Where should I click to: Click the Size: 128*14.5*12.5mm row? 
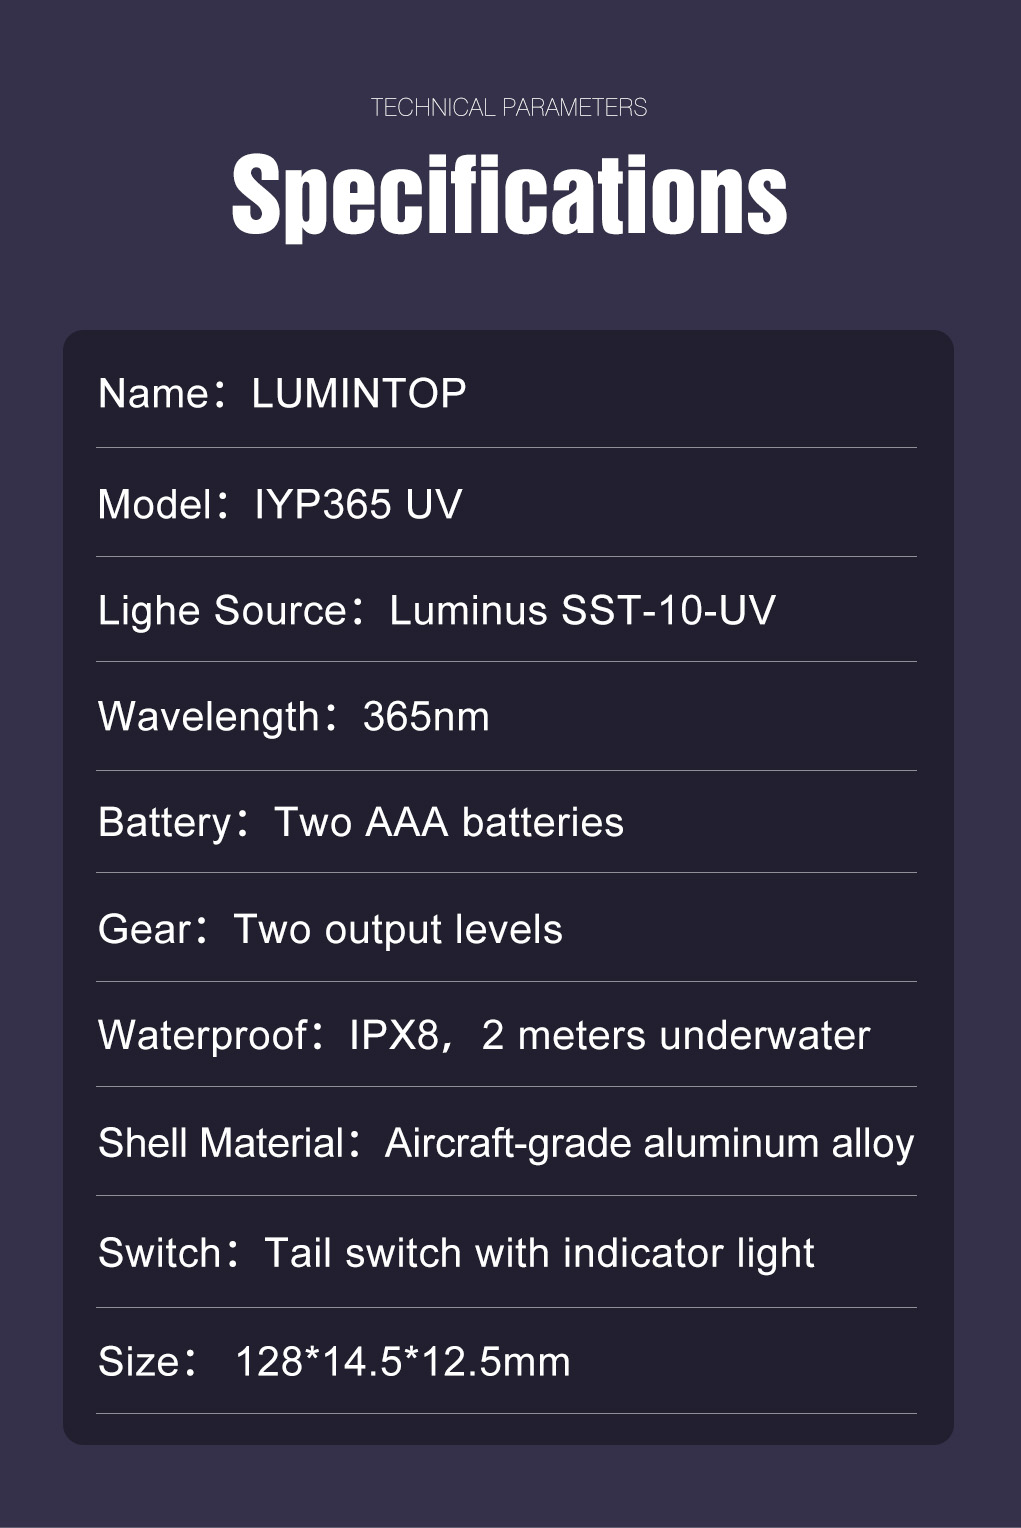(506, 1362)
